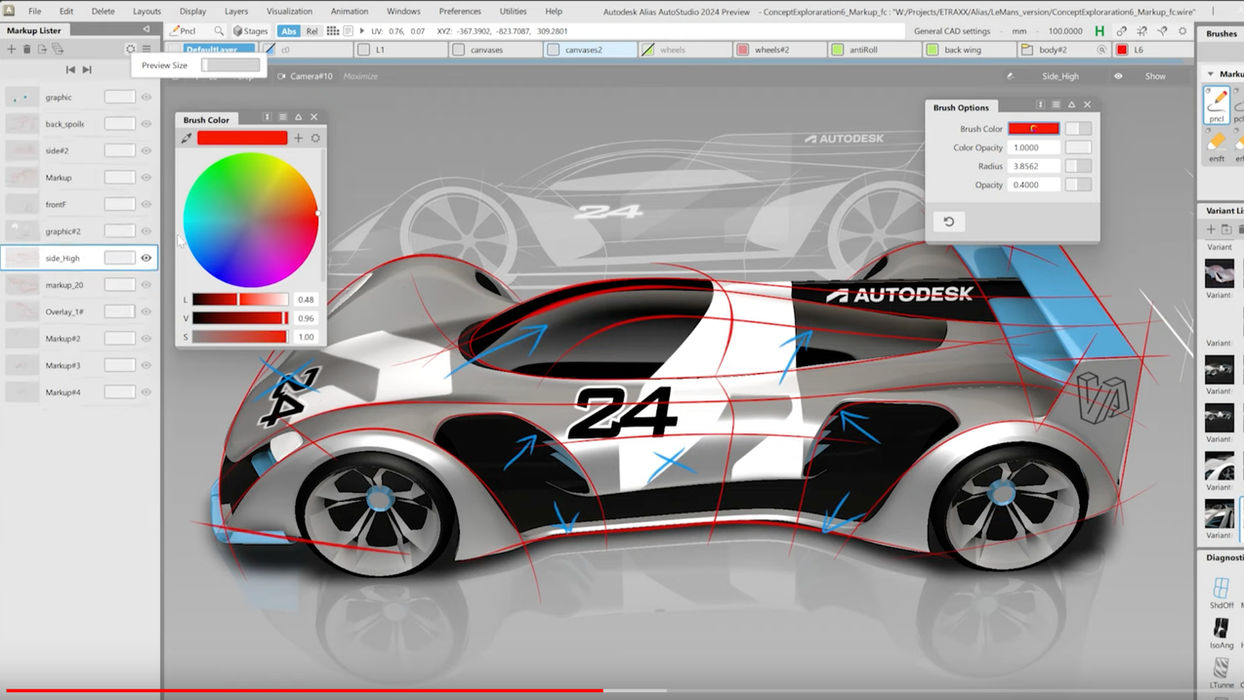1244x700 pixels.
Task: Expand the Markup Lister options menu
Action: point(146,48)
